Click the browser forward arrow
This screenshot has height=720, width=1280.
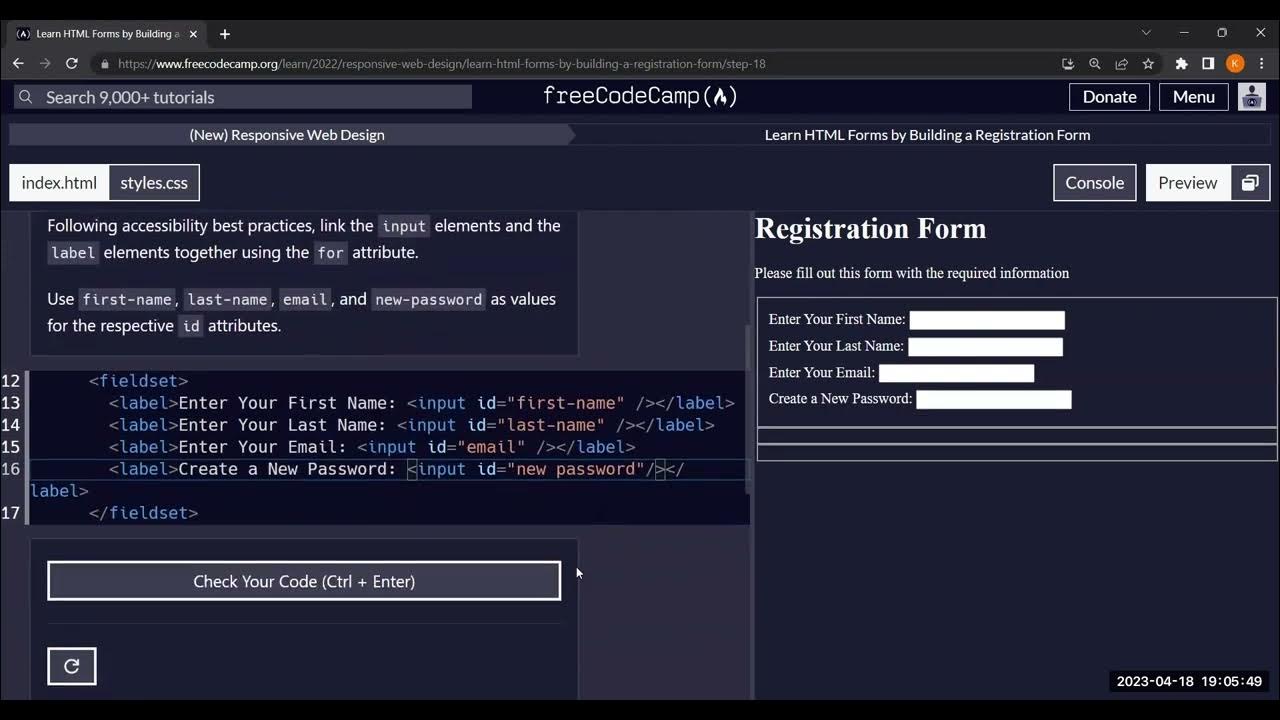click(45, 63)
